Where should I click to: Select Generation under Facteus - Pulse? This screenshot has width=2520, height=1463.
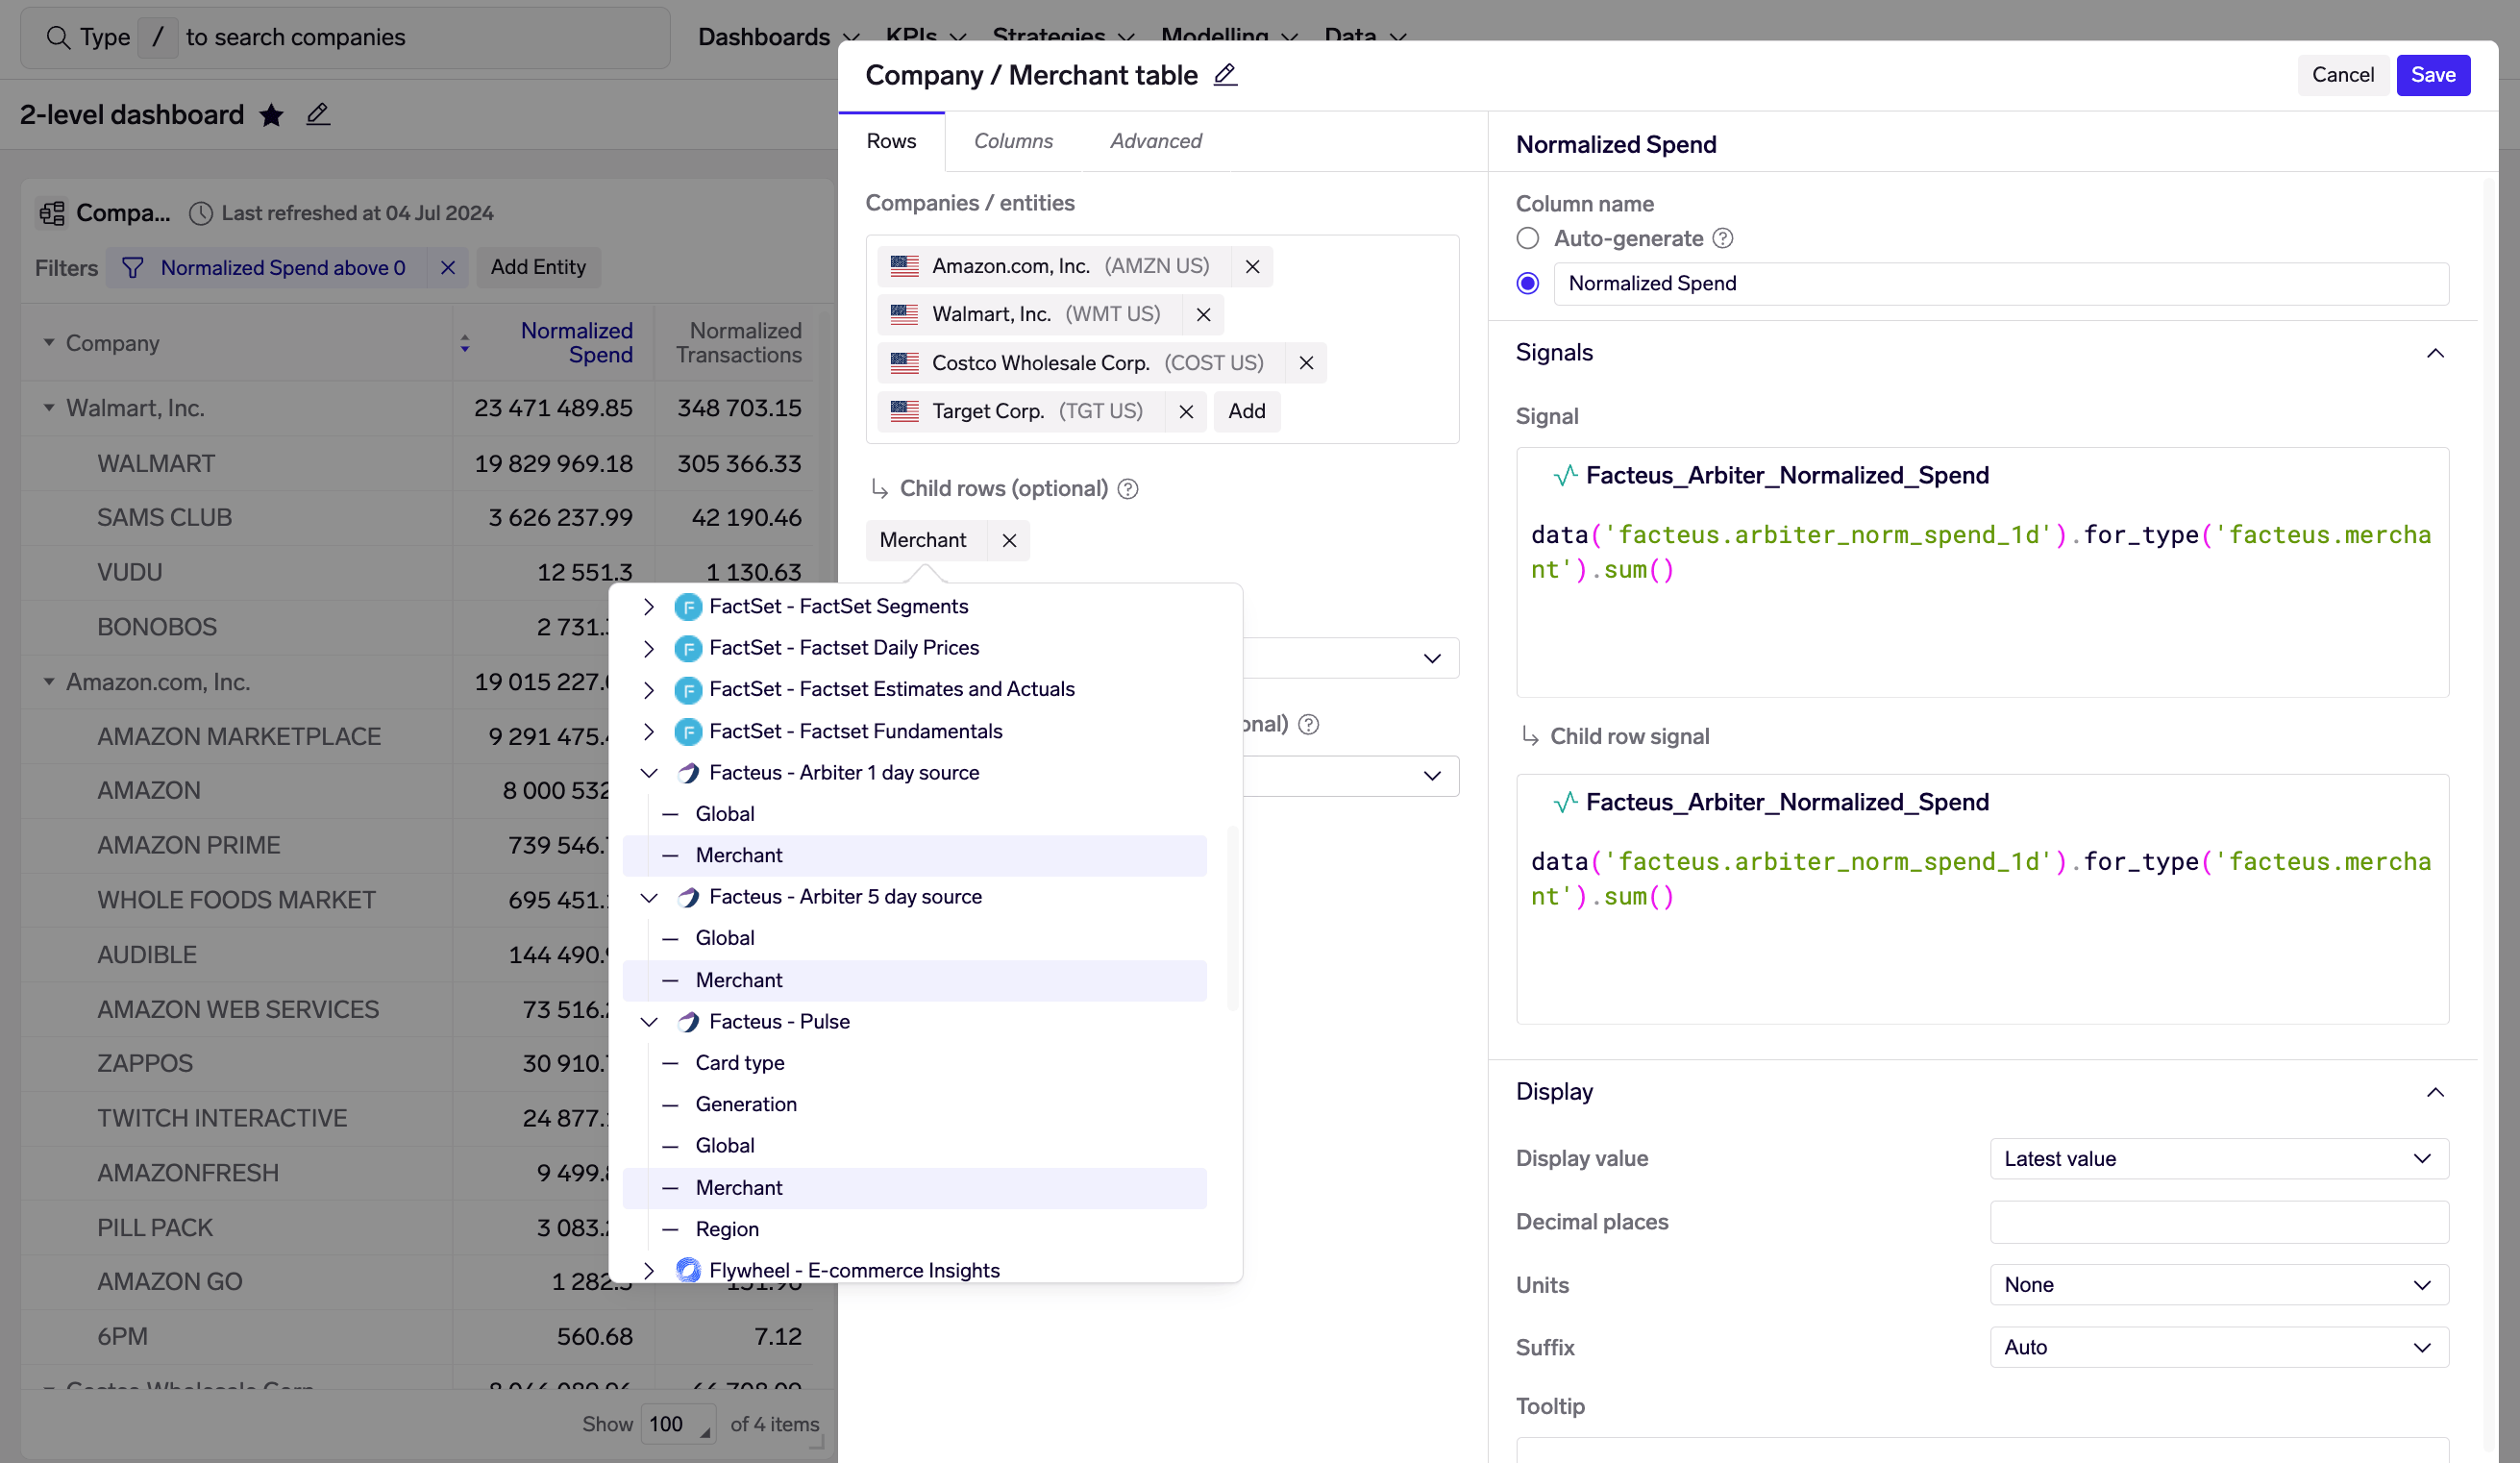point(914,1104)
